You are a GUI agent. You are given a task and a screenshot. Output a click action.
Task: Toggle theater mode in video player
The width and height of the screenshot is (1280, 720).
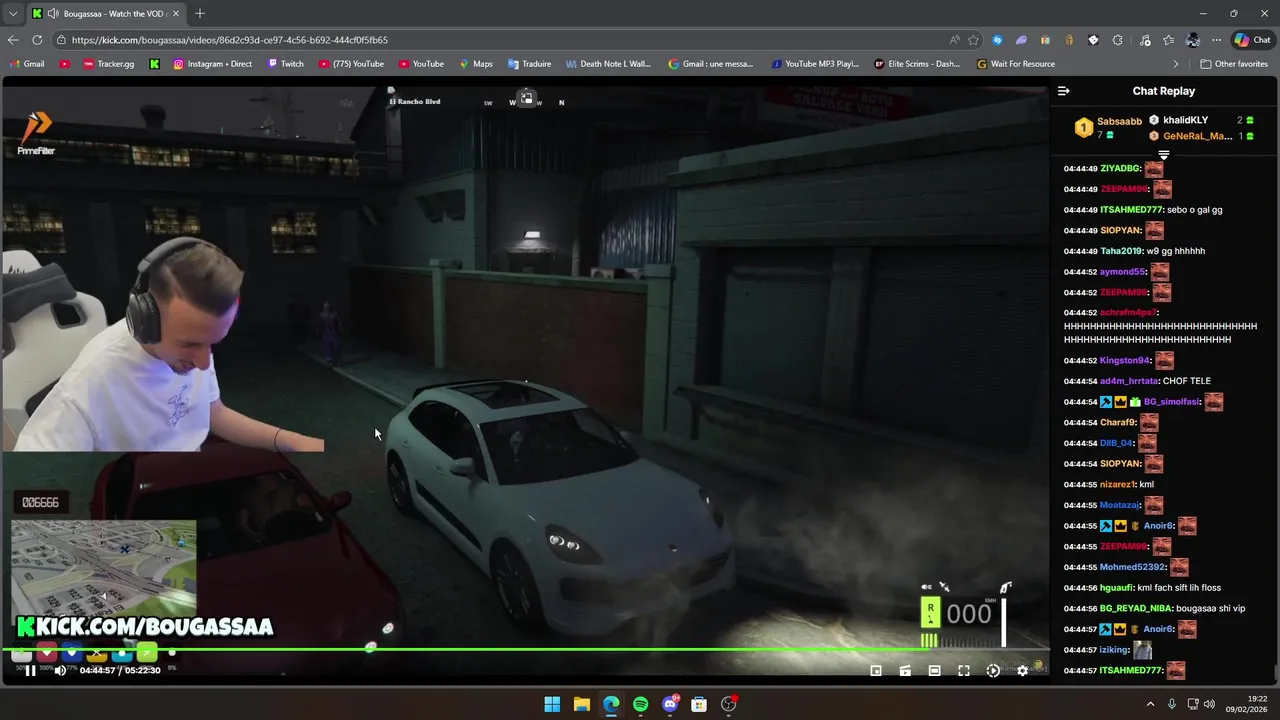coord(934,671)
